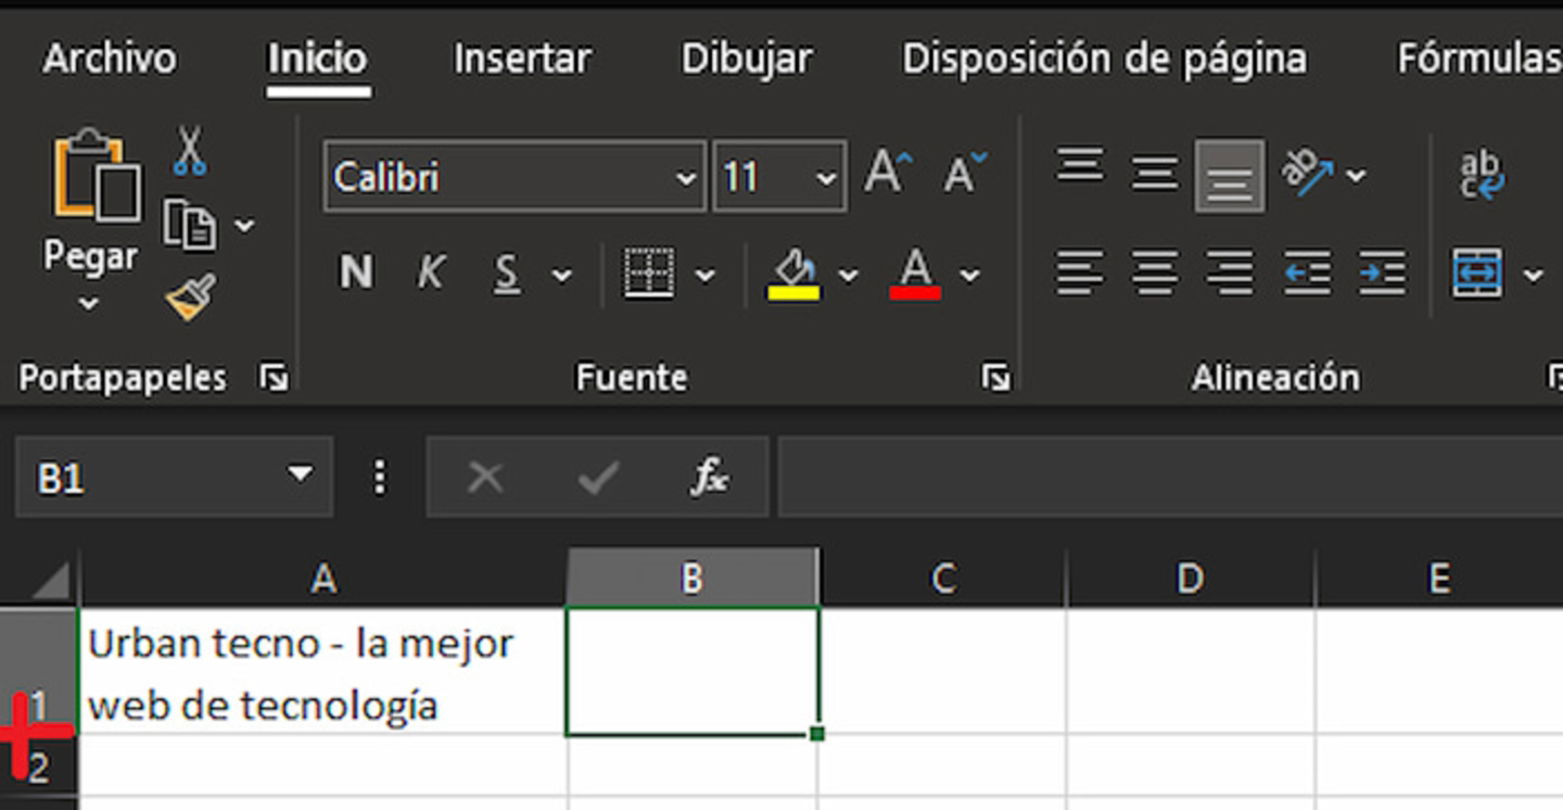Select cell A1 with Urban tecno text
The height and width of the screenshot is (810, 1563).
pos(323,671)
